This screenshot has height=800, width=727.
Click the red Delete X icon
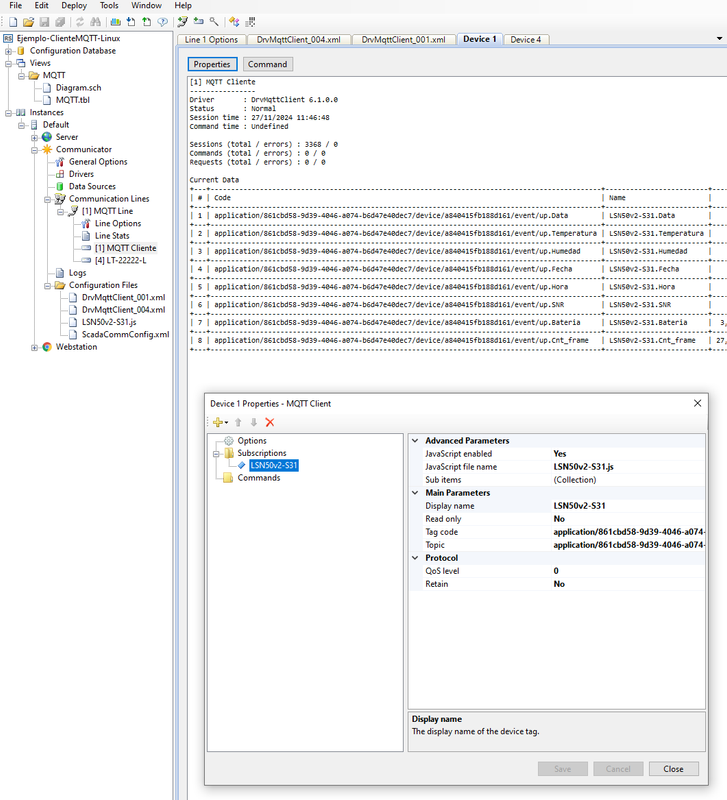tap(270, 422)
